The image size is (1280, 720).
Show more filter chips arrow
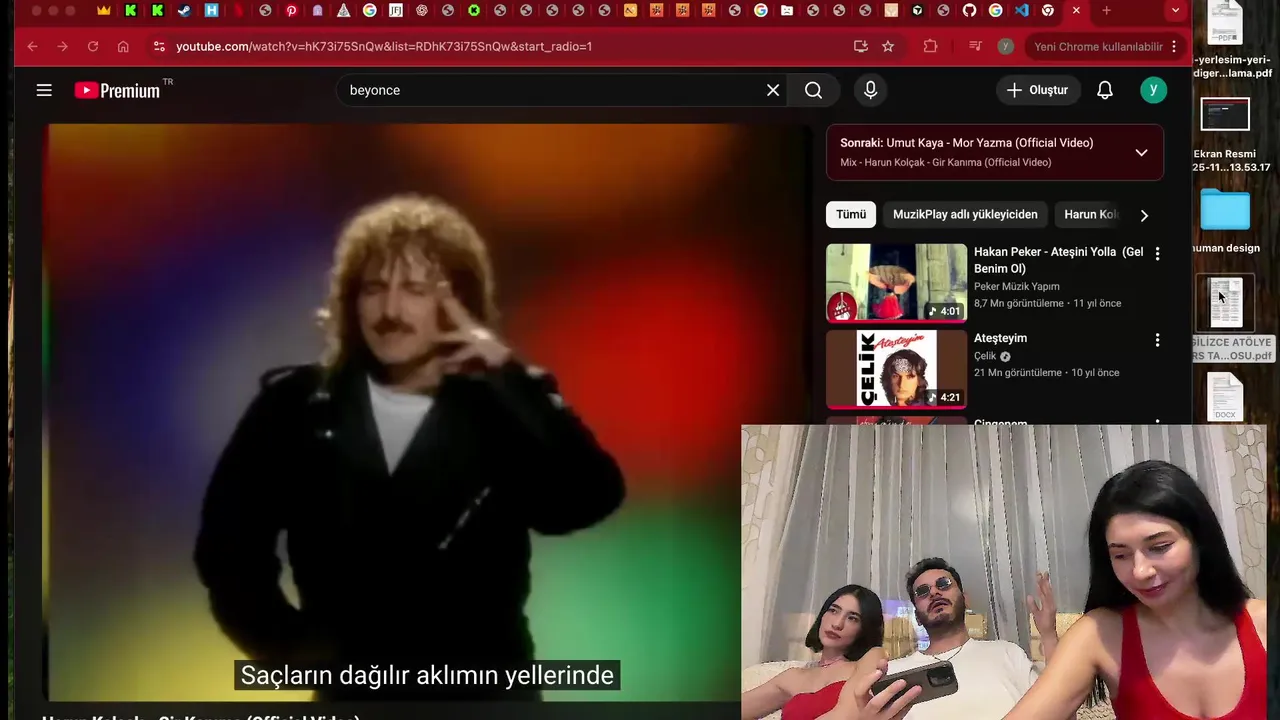[x=1144, y=215]
